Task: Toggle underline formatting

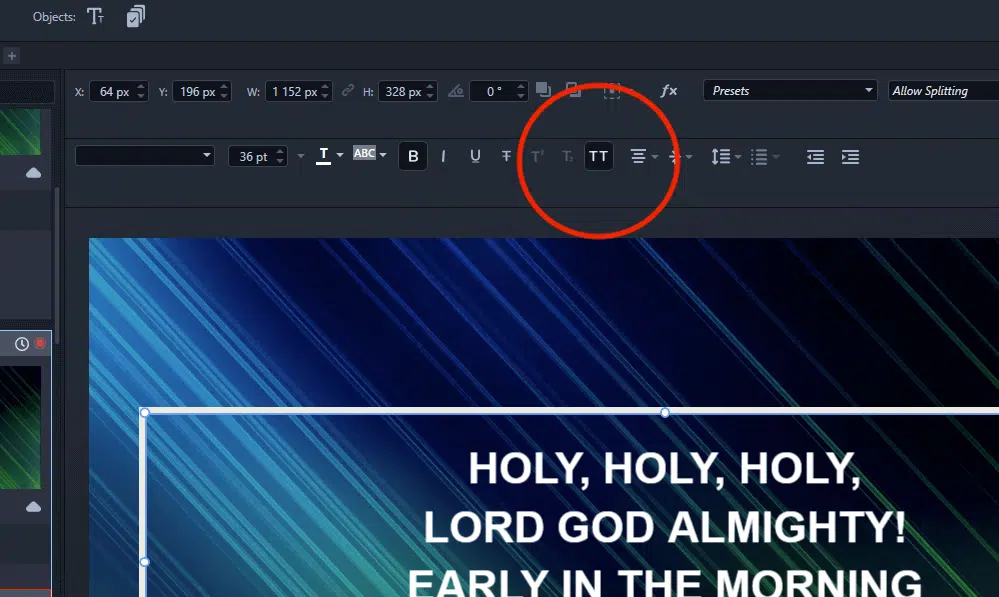Action: click(x=475, y=156)
